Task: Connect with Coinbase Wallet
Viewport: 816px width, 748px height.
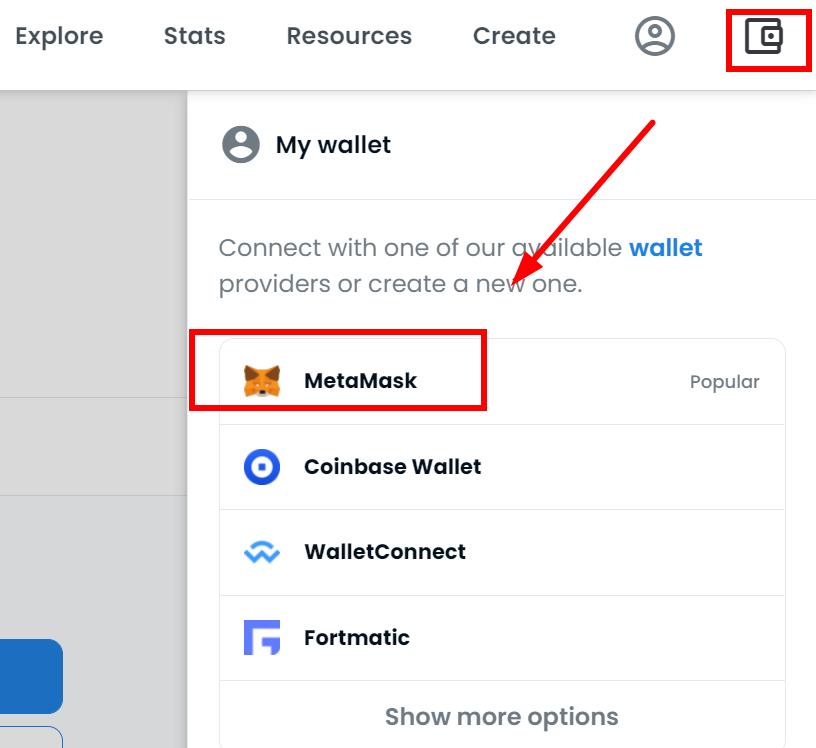Action: [502, 467]
